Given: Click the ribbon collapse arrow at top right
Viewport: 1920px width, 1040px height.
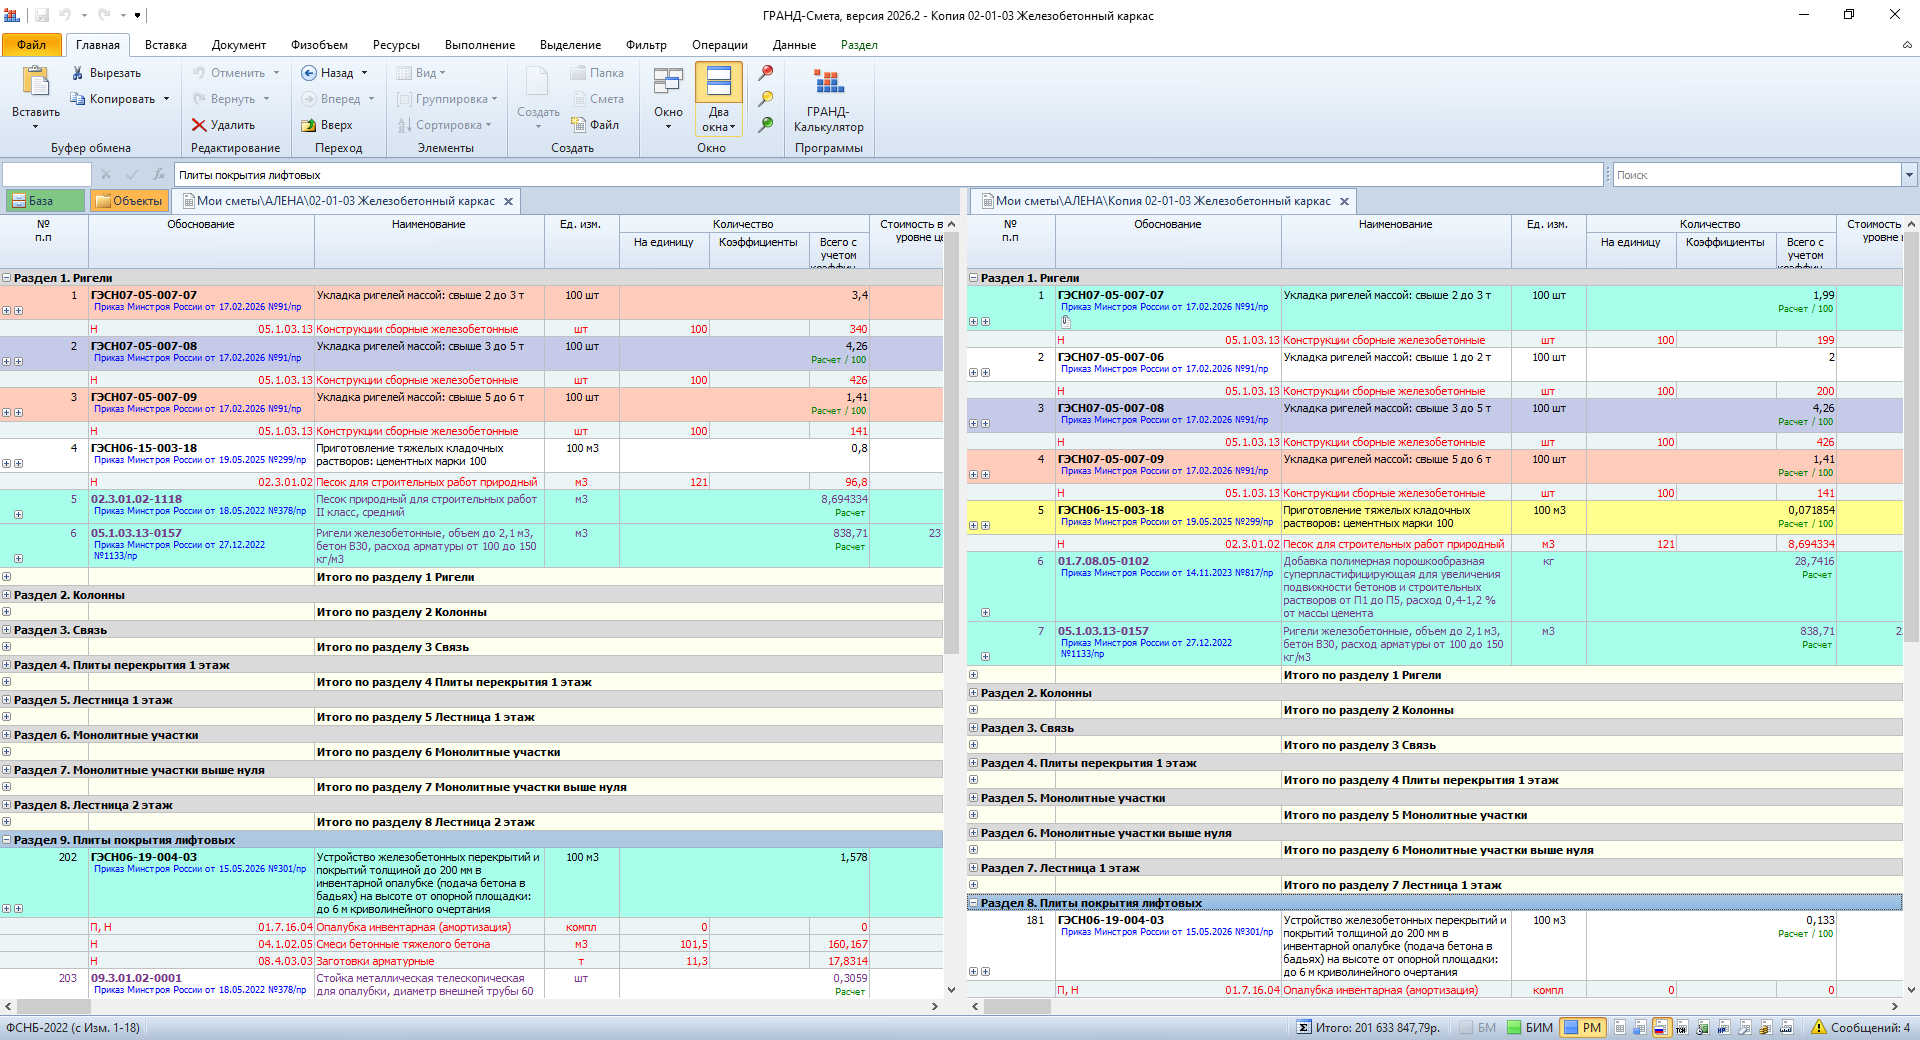Looking at the screenshot, I should tap(1907, 45).
